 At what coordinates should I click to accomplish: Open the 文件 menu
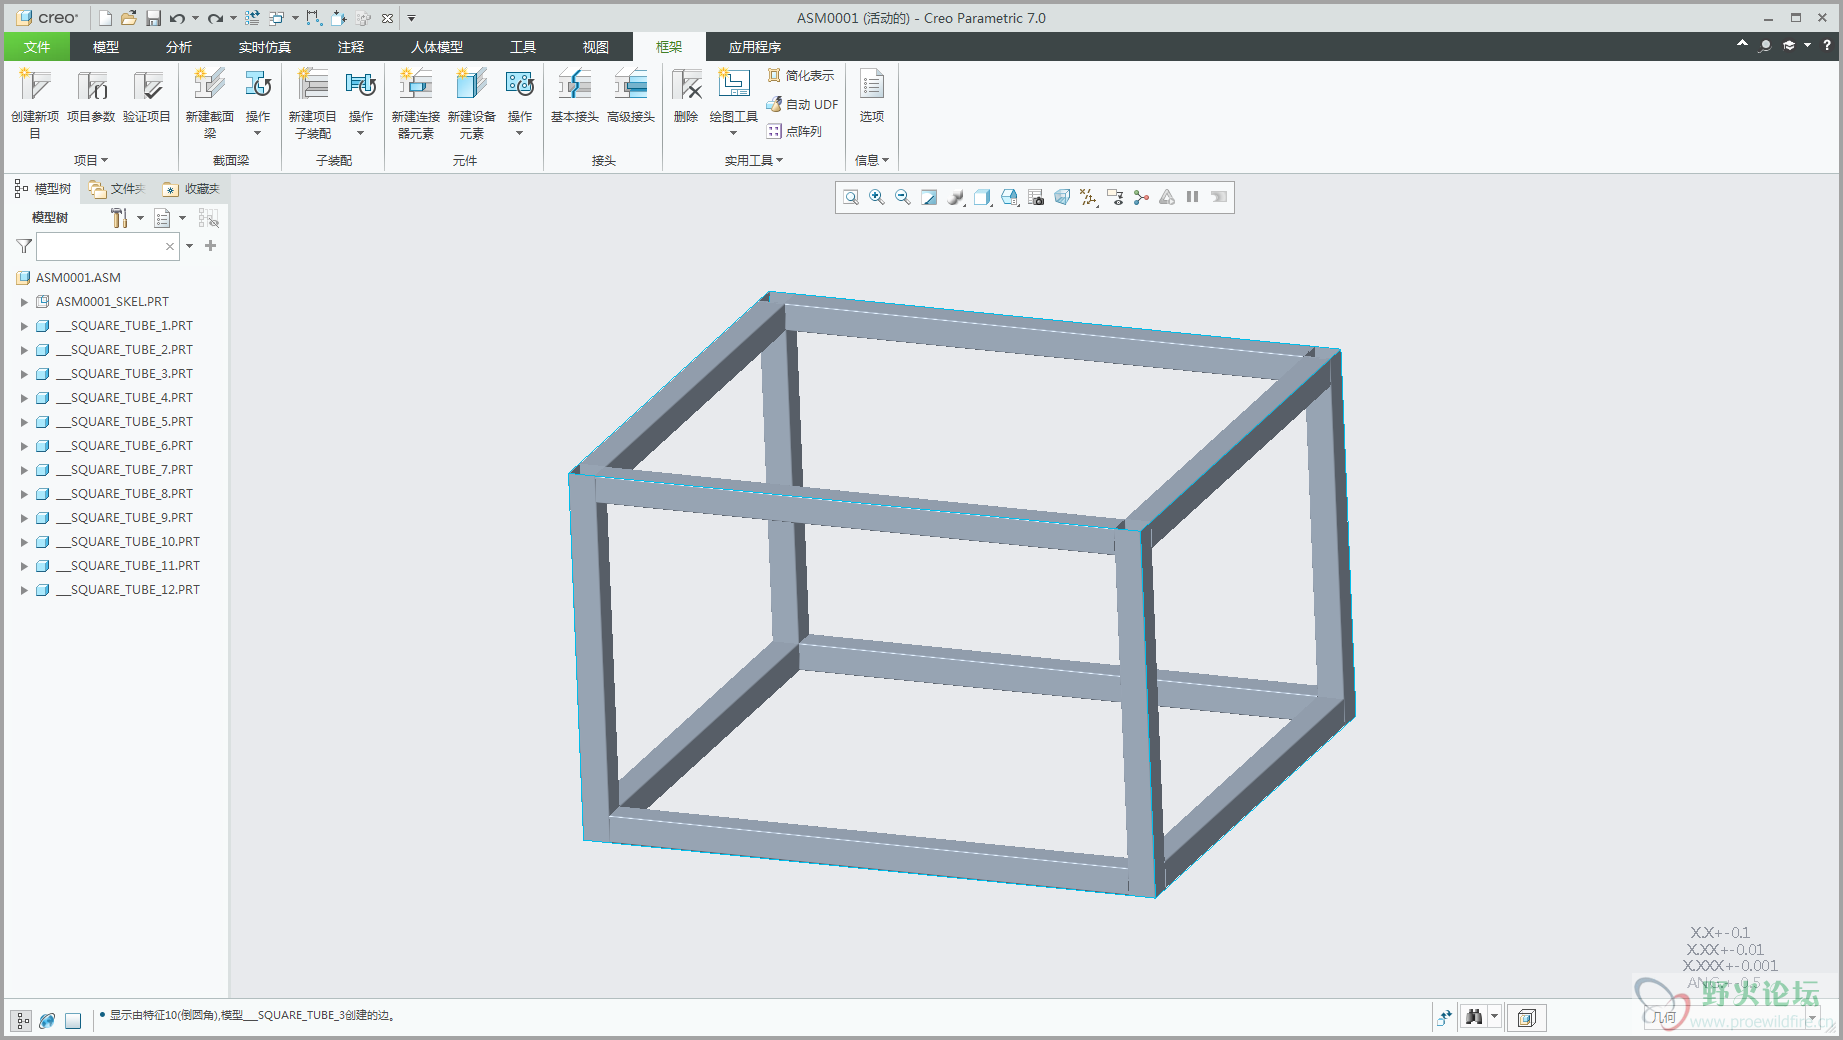point(37,47)
